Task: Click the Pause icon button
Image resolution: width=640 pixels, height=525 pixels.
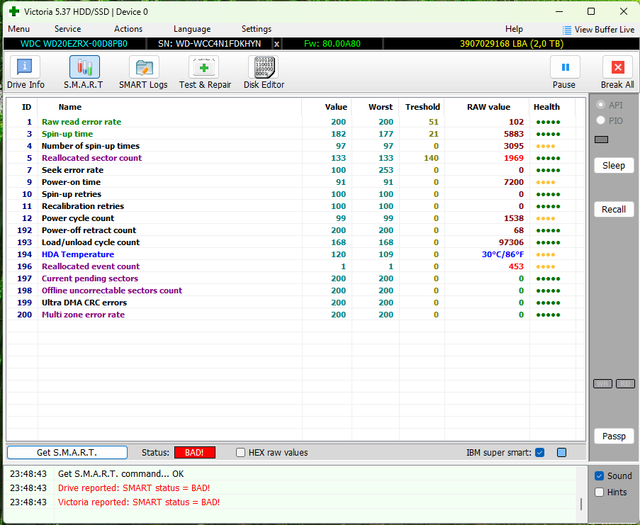Action: click(x=565, y=67)
